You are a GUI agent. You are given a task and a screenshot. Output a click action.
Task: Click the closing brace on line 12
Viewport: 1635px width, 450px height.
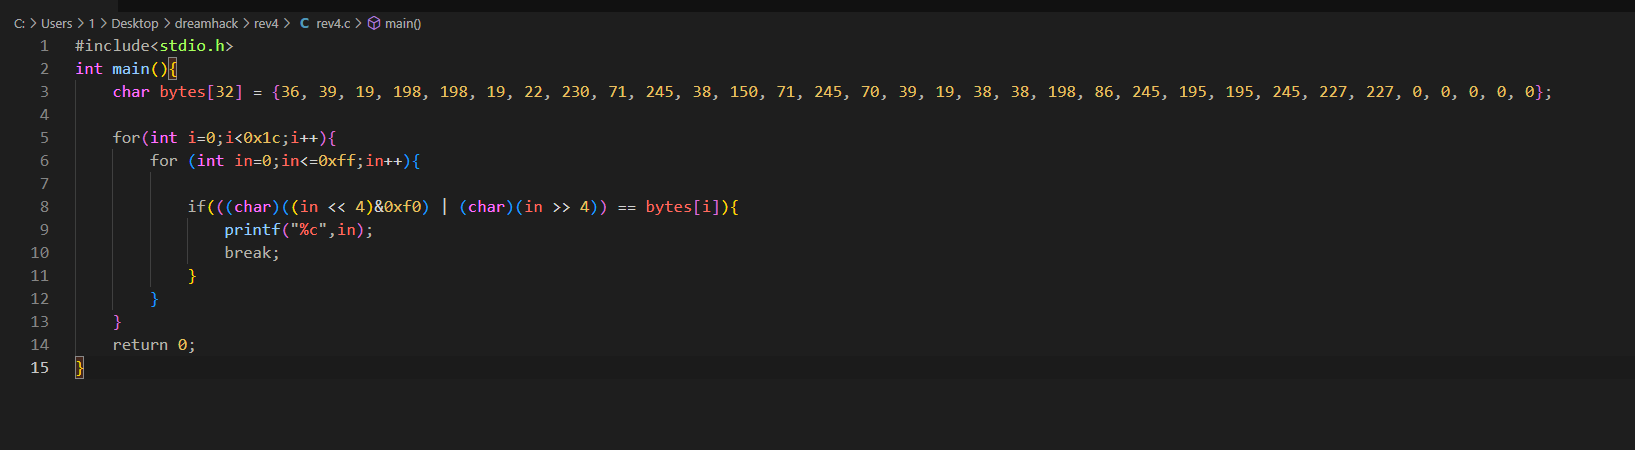154,299
